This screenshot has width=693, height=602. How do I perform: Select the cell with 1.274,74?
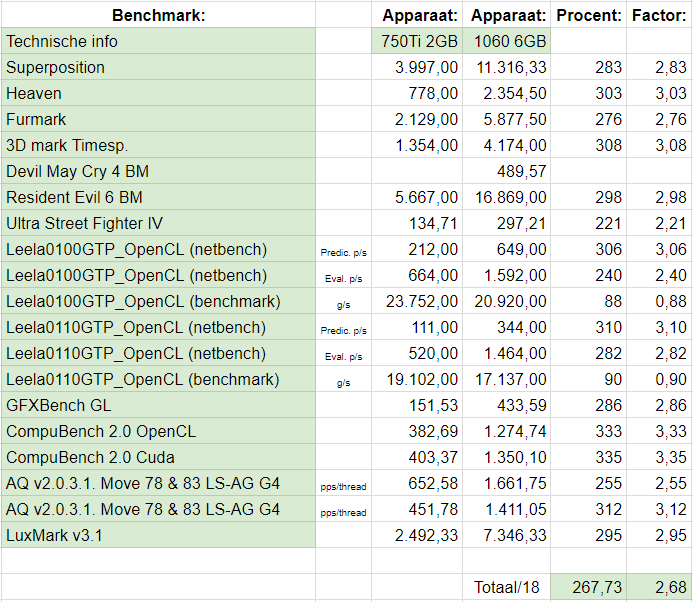506,432
